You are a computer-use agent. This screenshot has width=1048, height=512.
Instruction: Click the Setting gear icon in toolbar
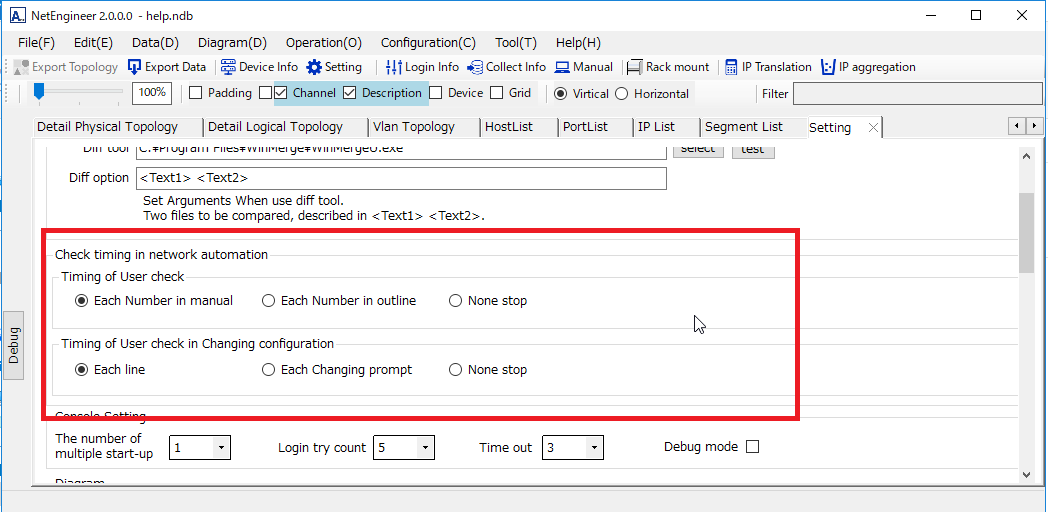click(314, 67)
